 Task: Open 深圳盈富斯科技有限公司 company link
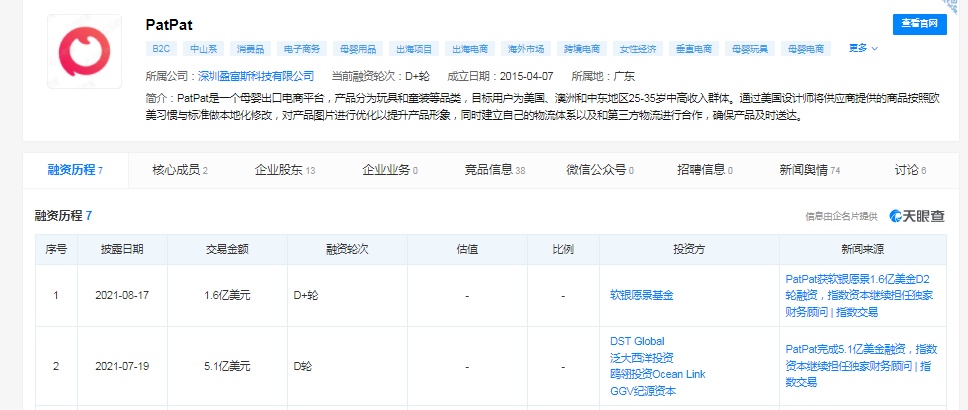tap(256, 77)
